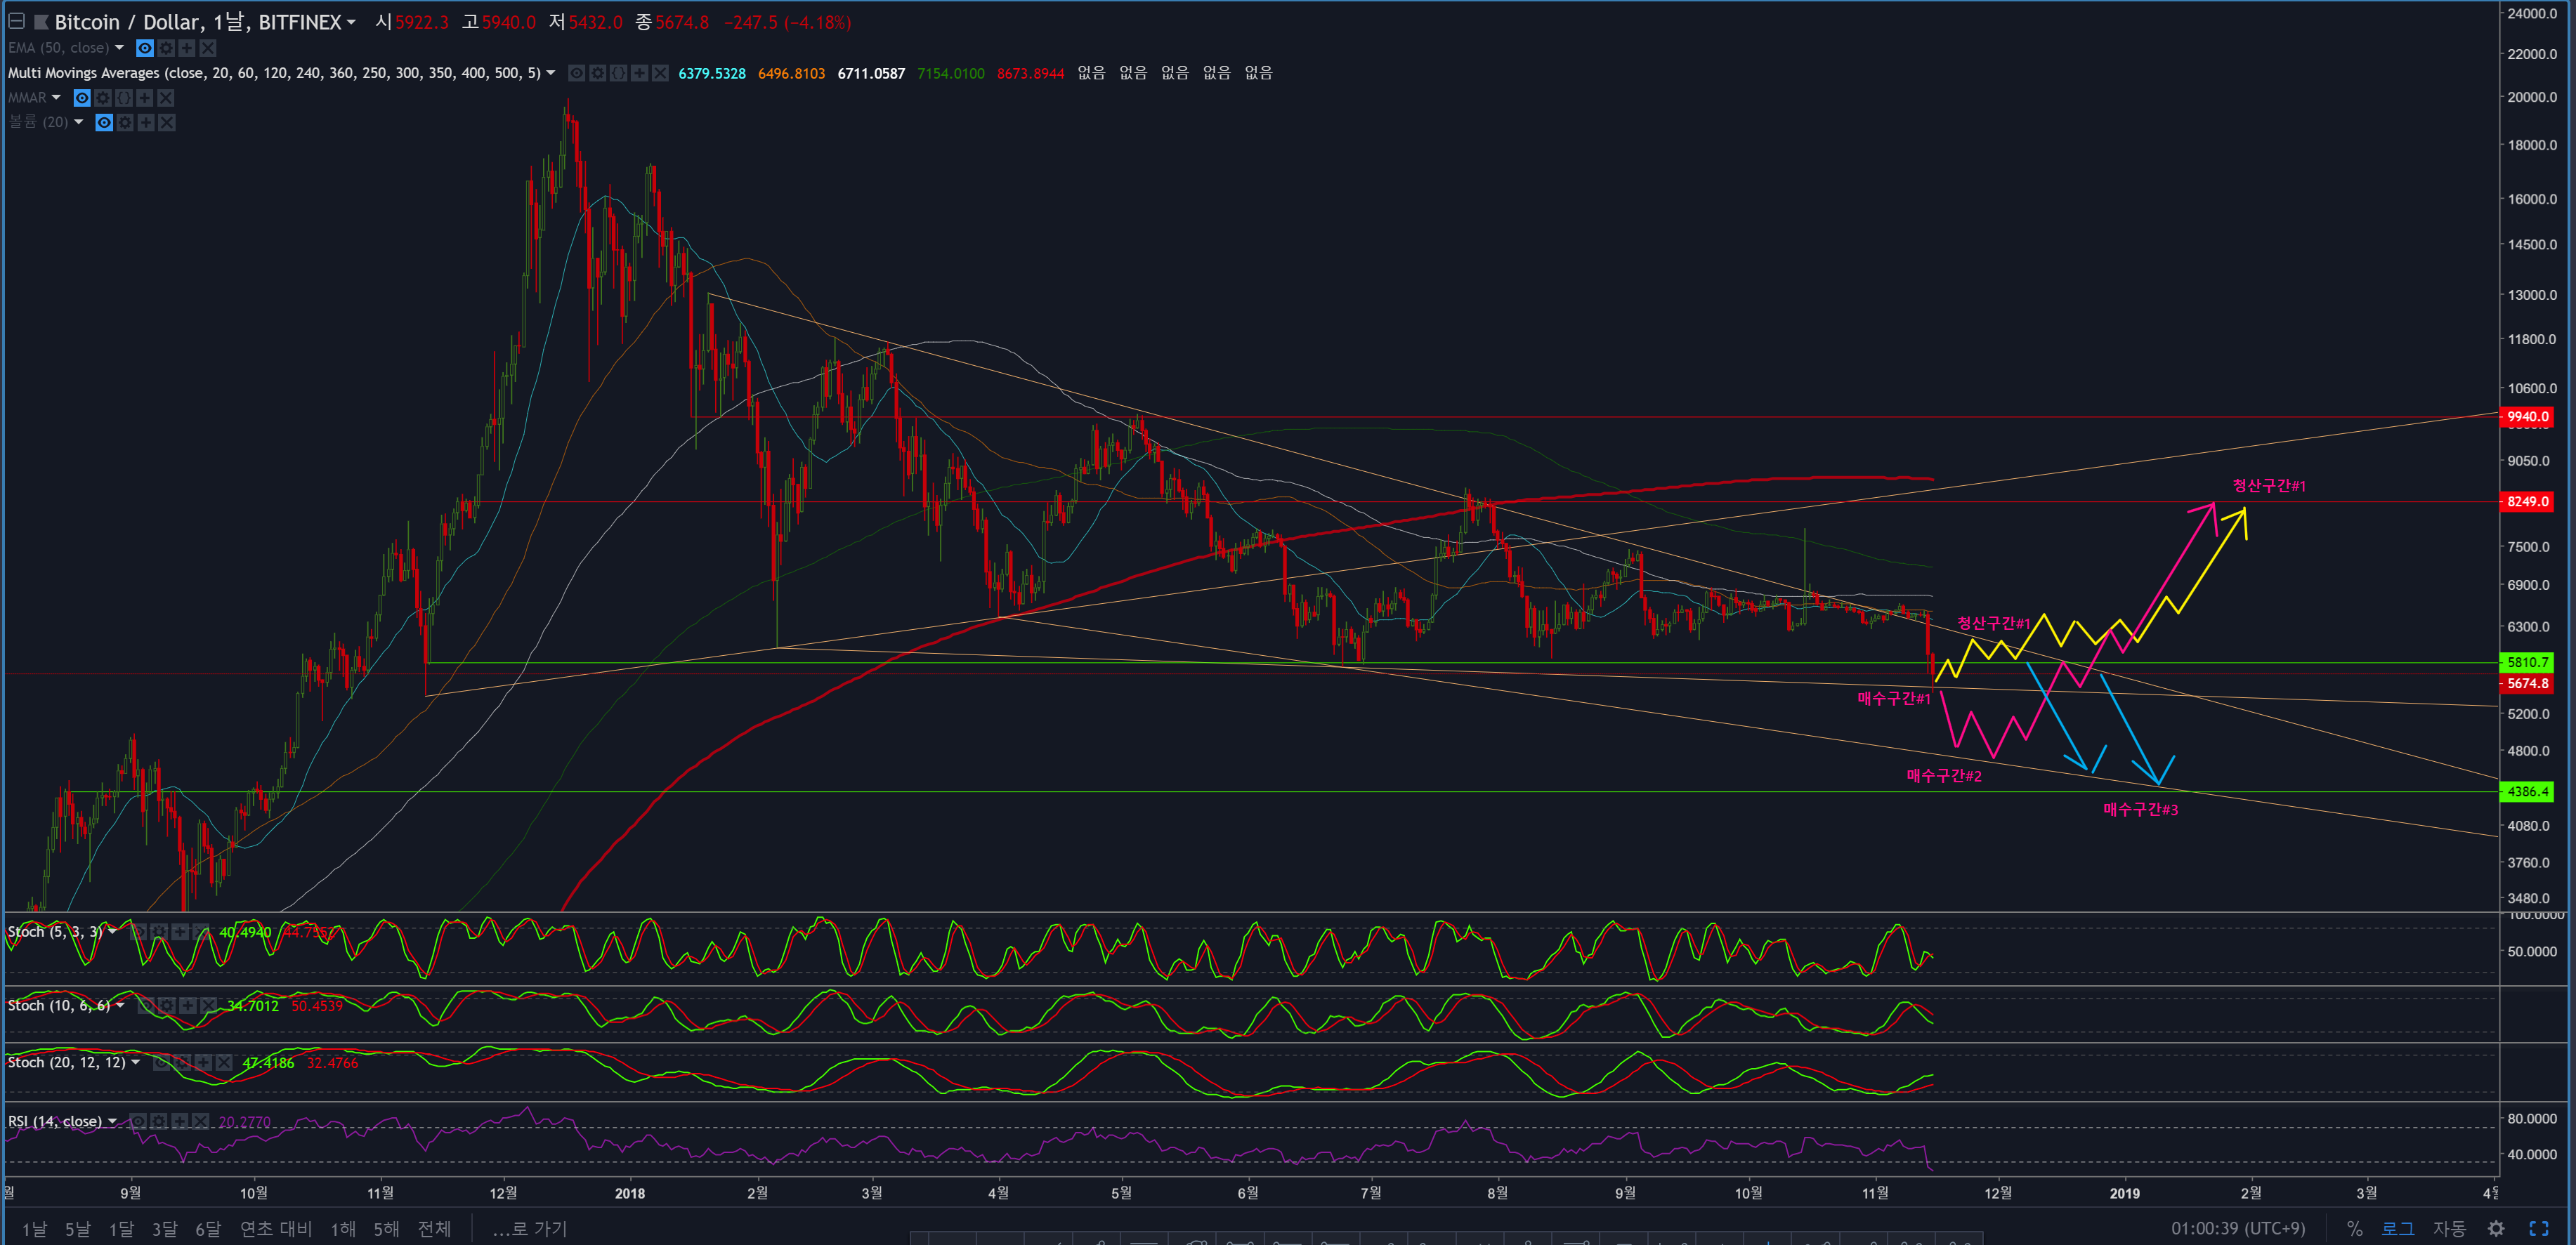The width and height of the screenshot is (2576, 1245).
Task: Open Bitcoin / Dollar symbol dropdown arrow
Action: 351,23
